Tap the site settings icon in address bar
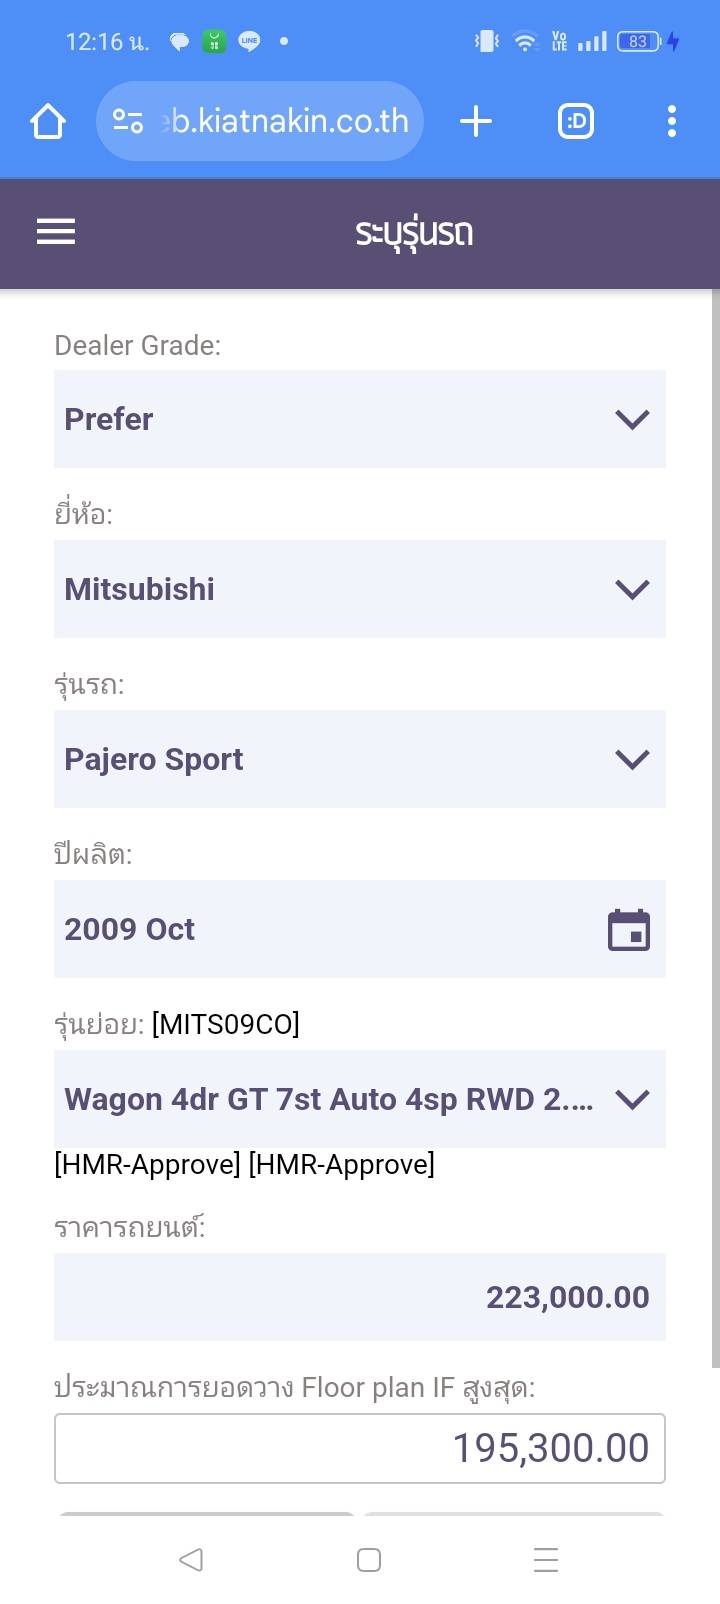This screenshot has height=1604, width=720. (x=128, y=122)
